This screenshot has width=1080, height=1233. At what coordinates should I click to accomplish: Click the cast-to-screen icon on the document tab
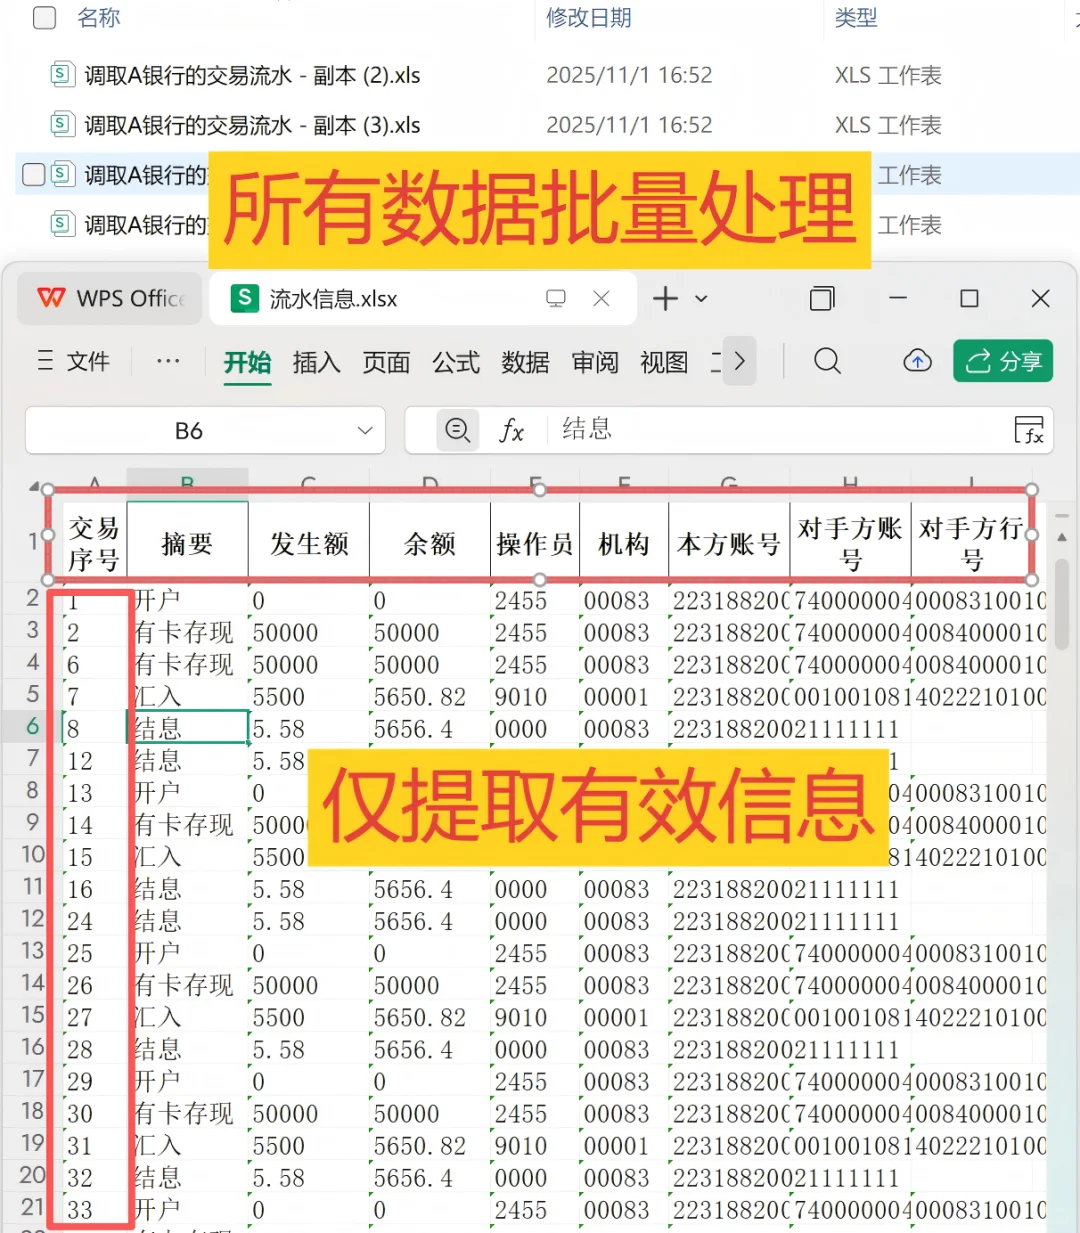[556, 298]
